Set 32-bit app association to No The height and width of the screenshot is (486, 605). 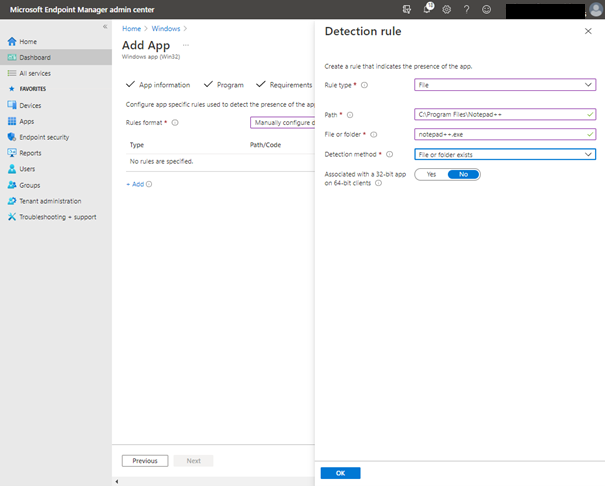click(x=463, y=174)
